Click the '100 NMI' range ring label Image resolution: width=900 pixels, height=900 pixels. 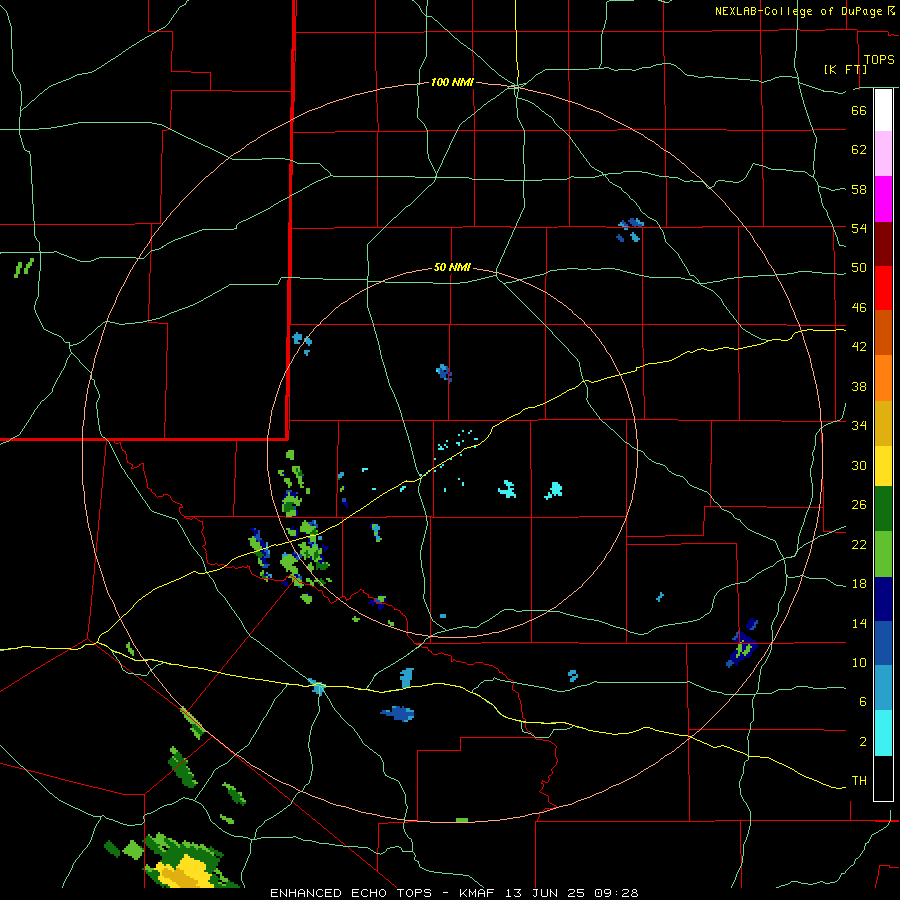pos(452,83)
